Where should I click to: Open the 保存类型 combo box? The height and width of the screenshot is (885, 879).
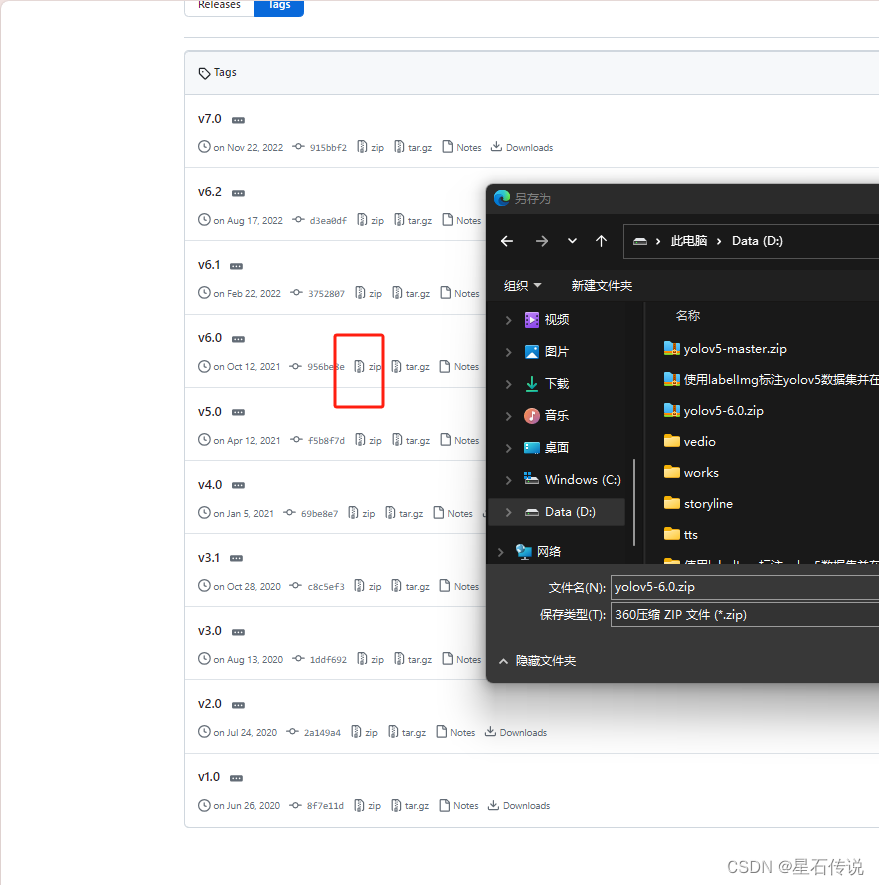745,615
